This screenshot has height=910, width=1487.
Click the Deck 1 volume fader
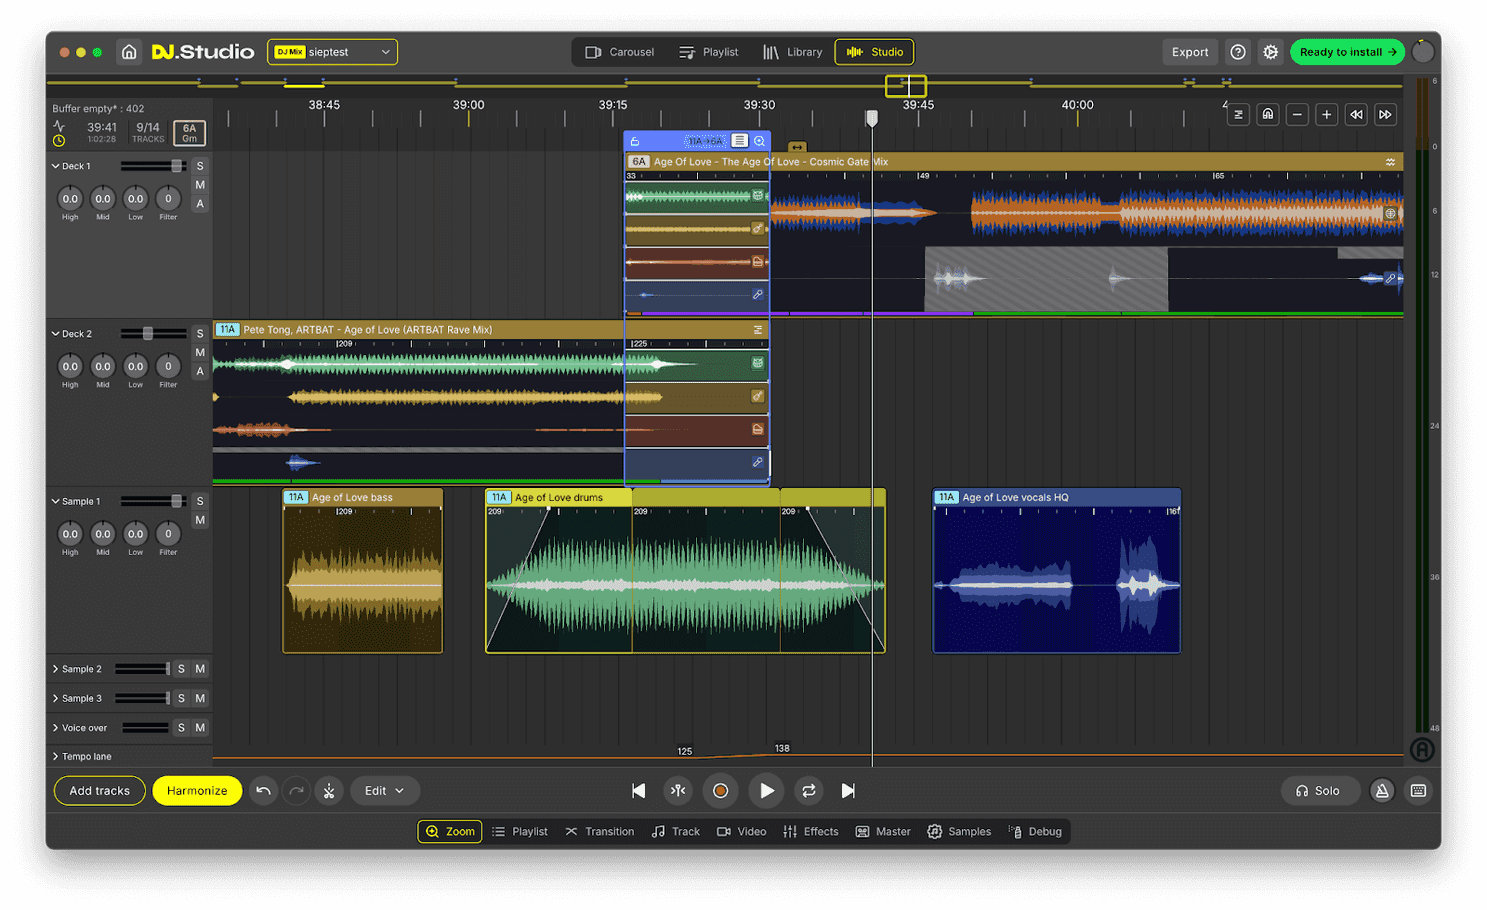click(176, 166)
